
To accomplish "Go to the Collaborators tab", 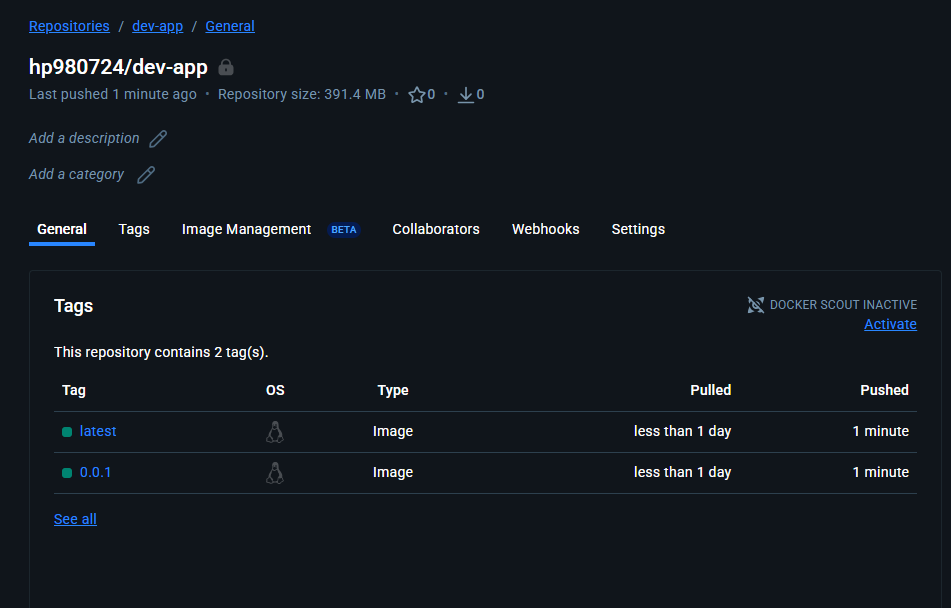I will [436, 229].
